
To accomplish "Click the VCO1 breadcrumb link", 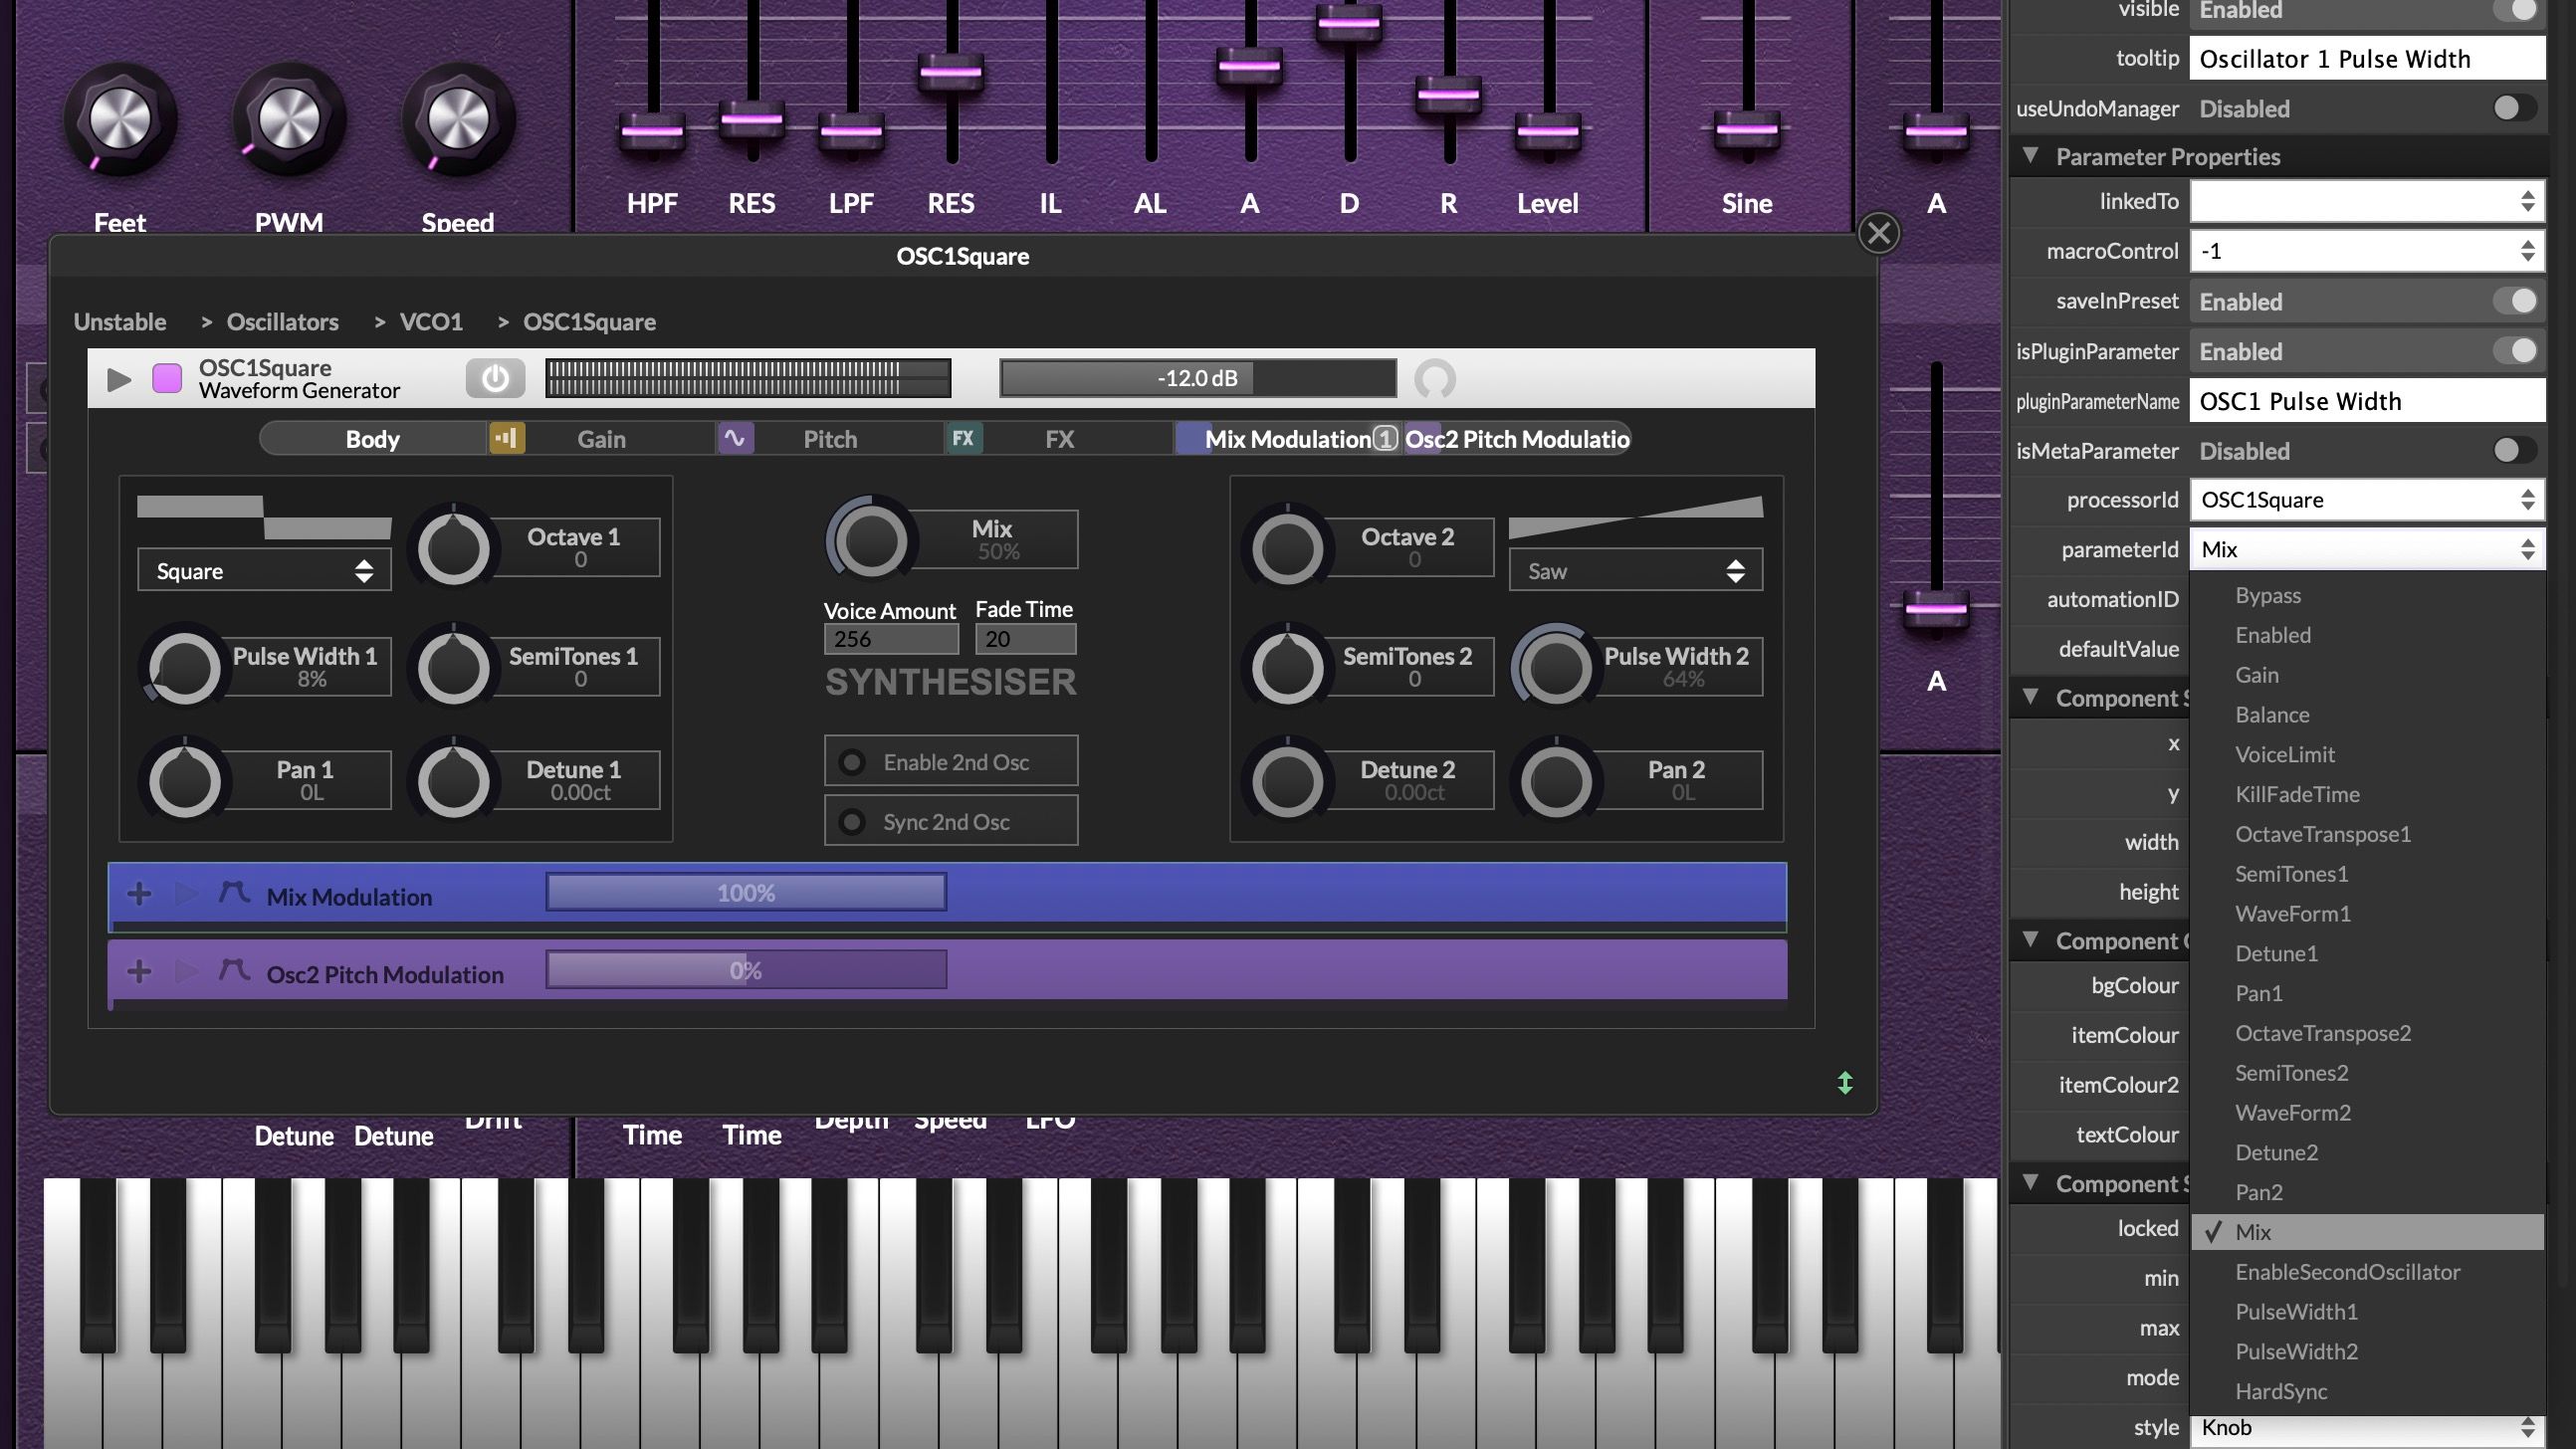I will [x=431, y=322].
